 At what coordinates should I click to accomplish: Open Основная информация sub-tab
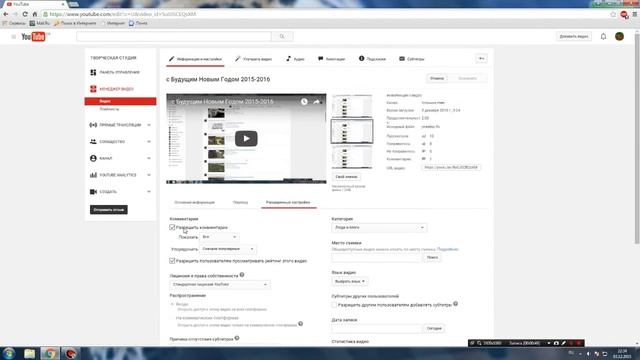pos(195,202)
